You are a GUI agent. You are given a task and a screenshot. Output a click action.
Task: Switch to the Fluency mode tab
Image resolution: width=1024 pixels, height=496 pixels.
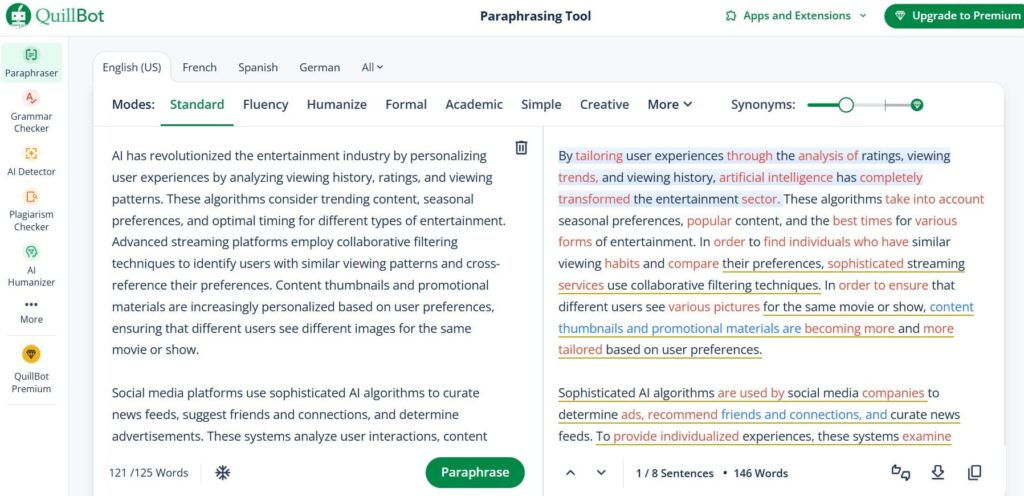coord(265,104)
